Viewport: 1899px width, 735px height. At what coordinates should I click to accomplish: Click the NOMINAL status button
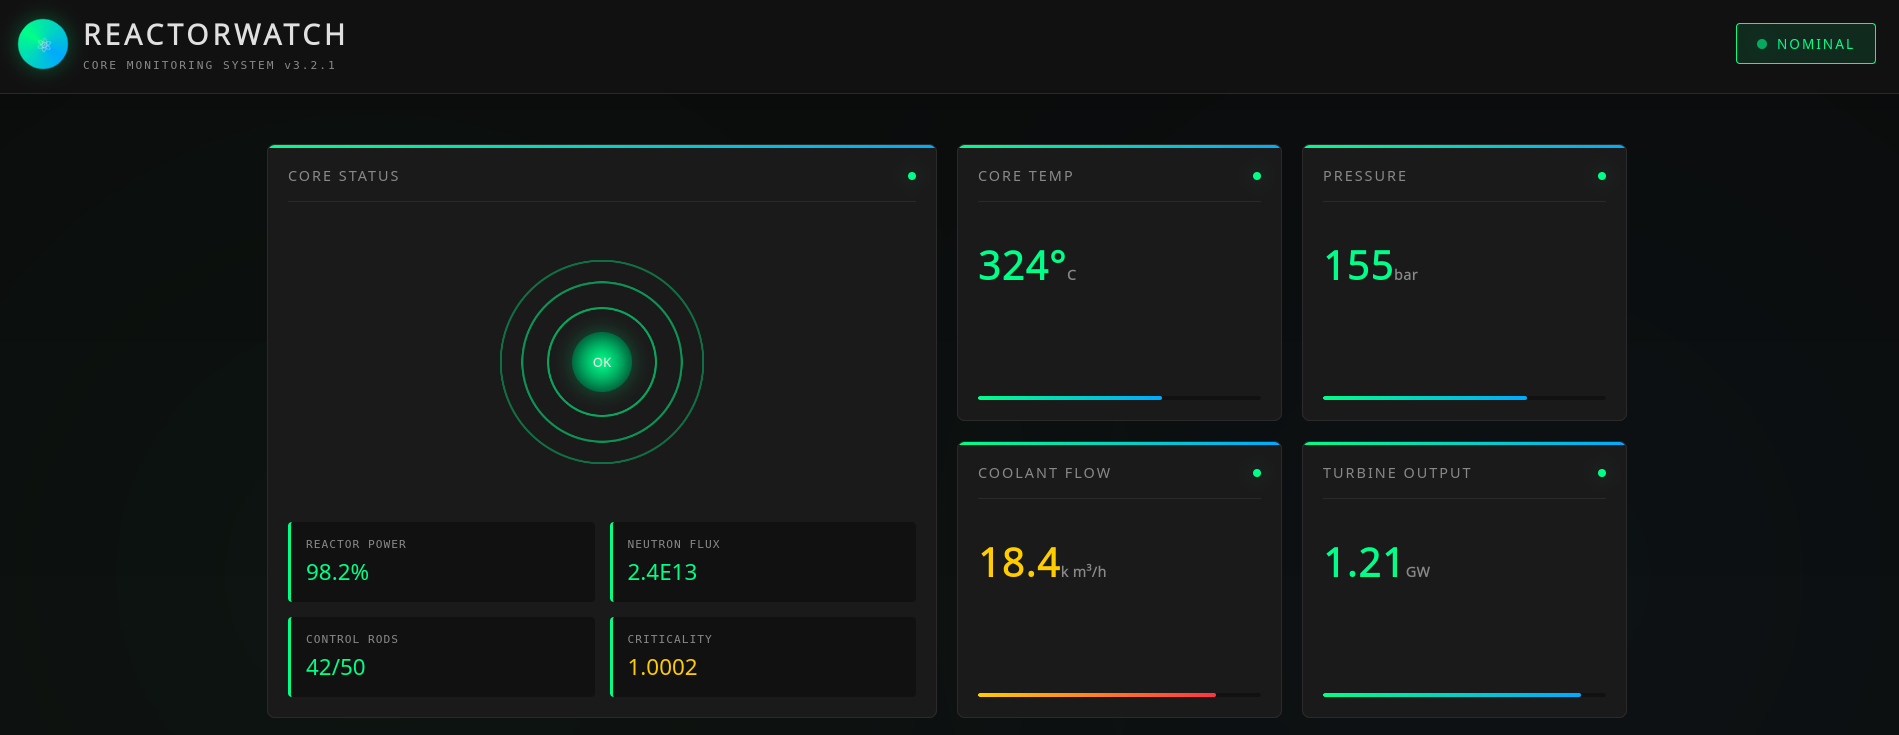tap(1806, 44)
